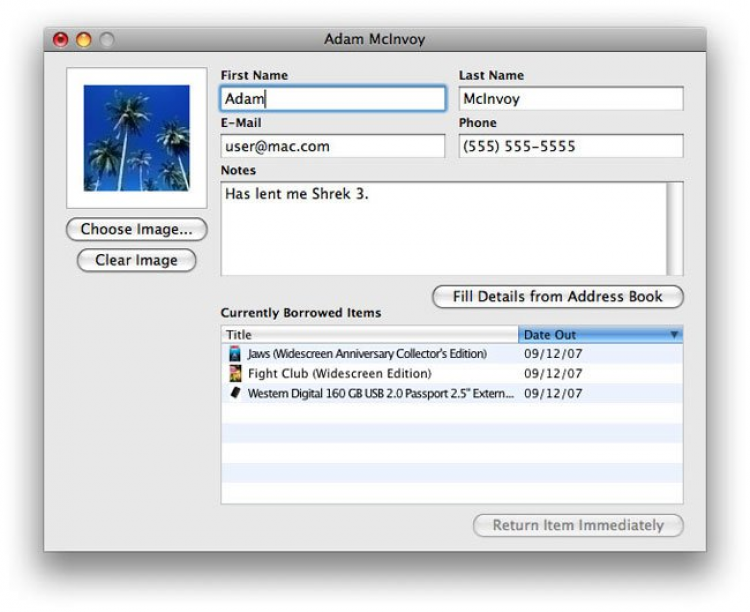Sort by the Title column header

[370, 334]
